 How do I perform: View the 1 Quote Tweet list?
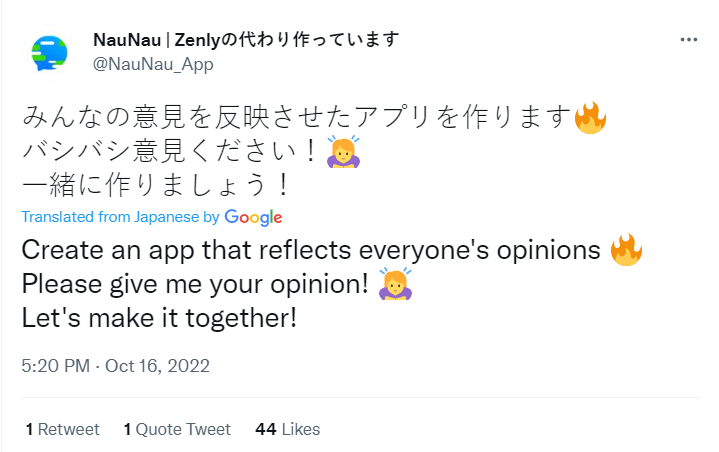pos(177,429)
